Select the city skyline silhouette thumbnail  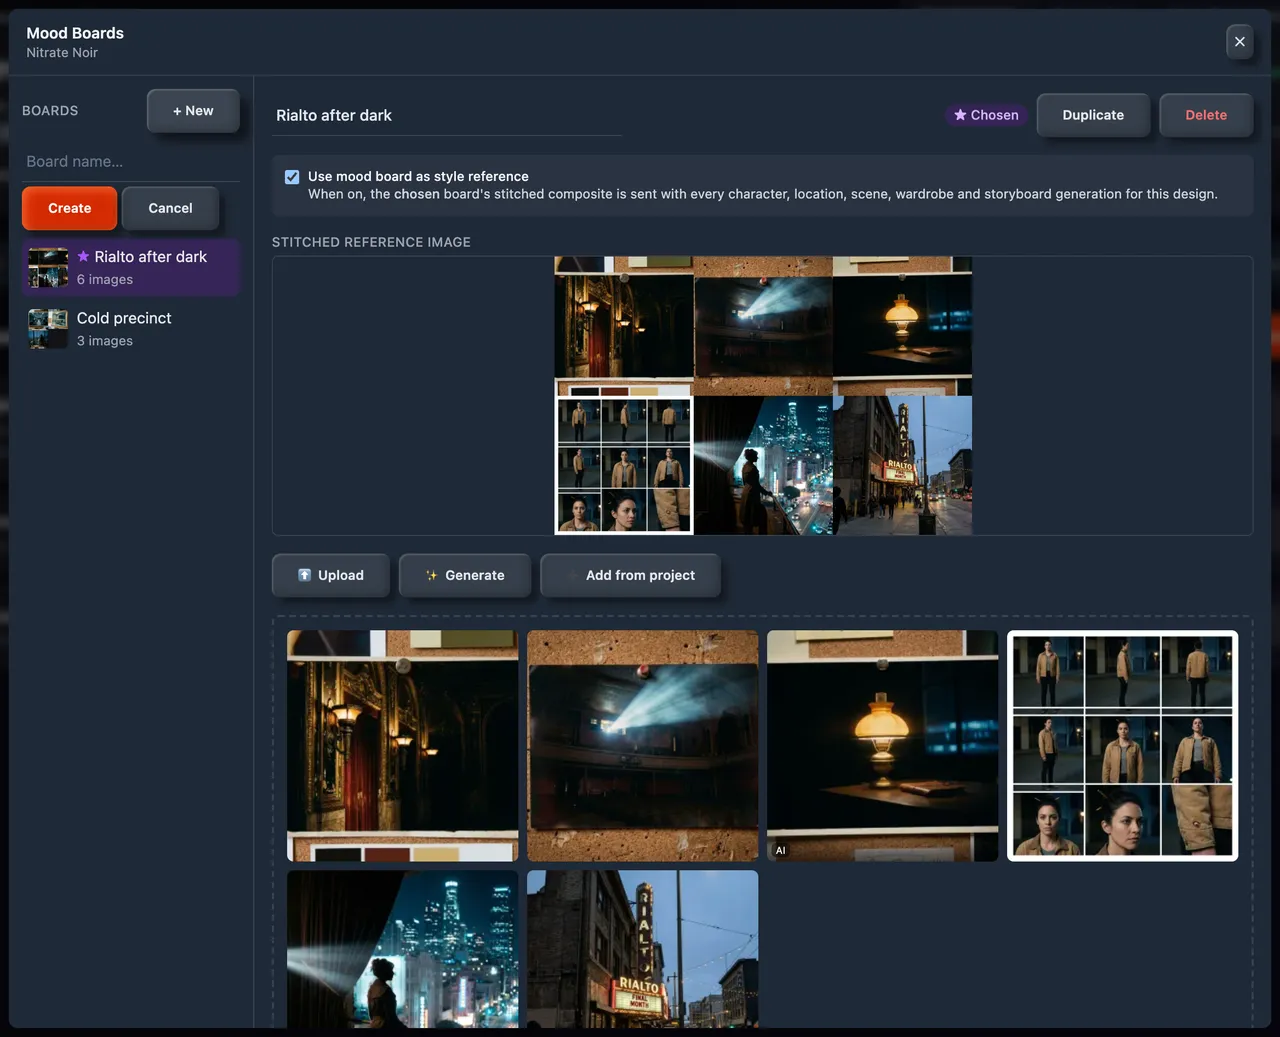pos(403,949)
